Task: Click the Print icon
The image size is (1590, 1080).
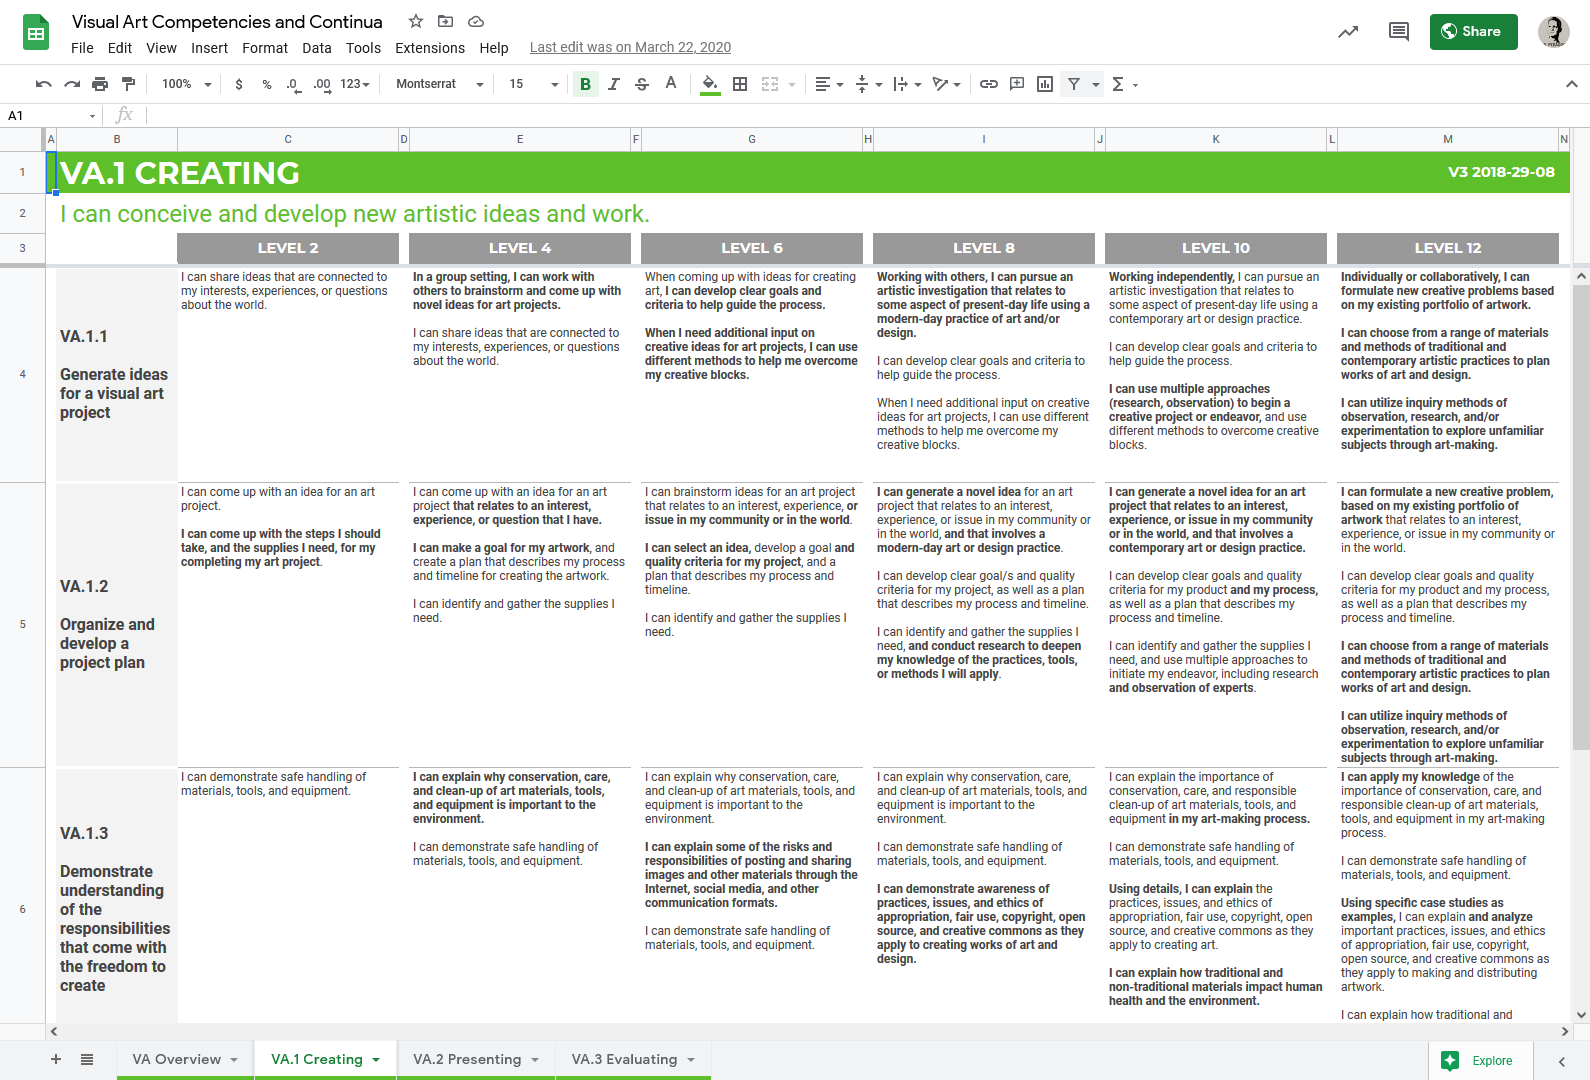Action: (100, 84)
